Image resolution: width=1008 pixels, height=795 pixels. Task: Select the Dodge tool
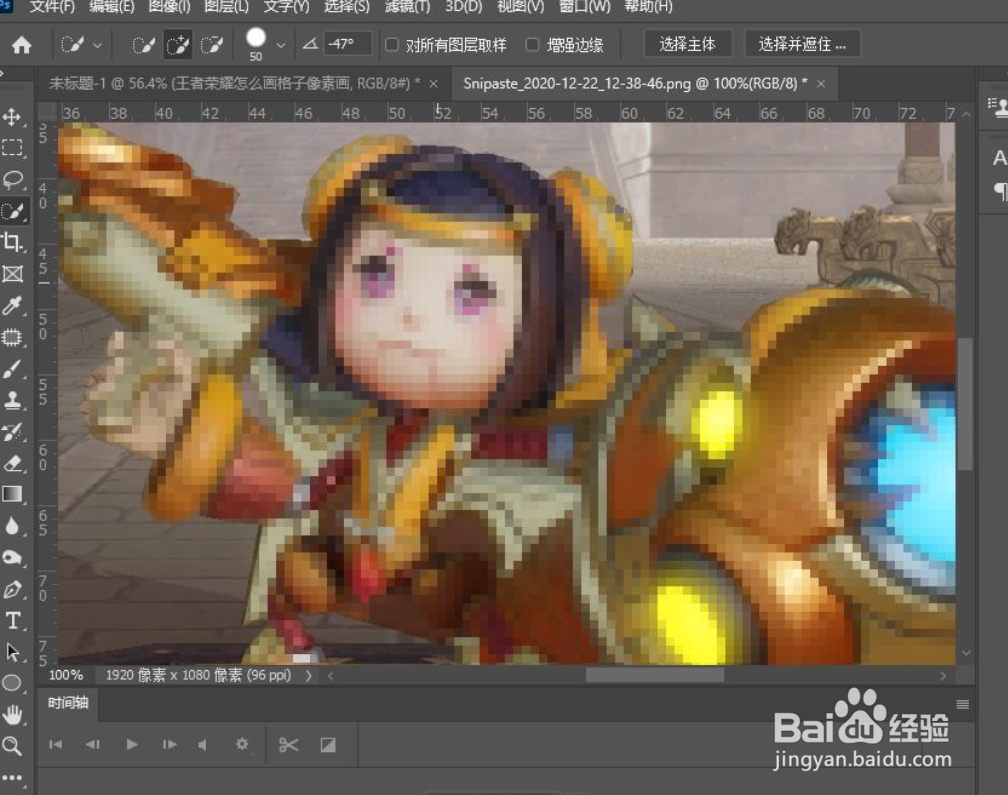[12, 557]
